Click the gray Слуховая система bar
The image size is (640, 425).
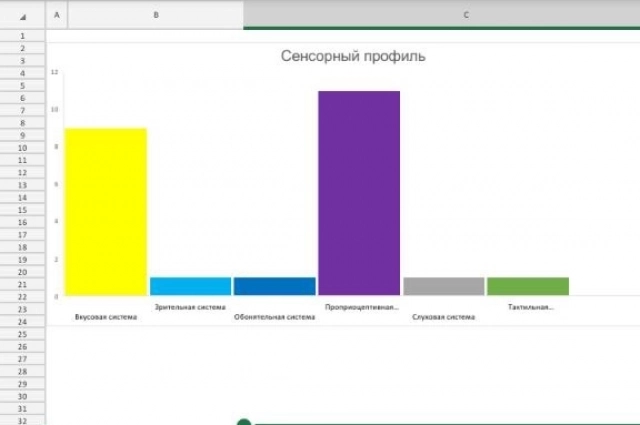click(444, 286)
